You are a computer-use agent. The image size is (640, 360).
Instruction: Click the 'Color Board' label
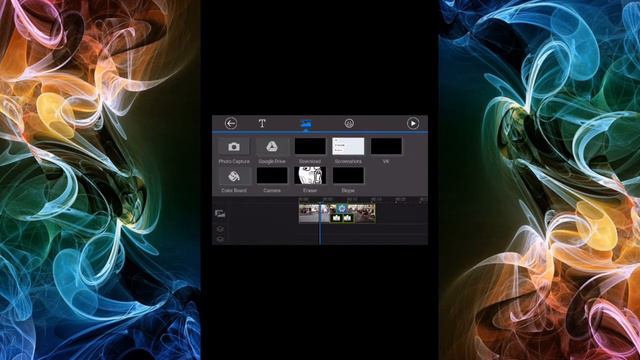click(234, 191)
